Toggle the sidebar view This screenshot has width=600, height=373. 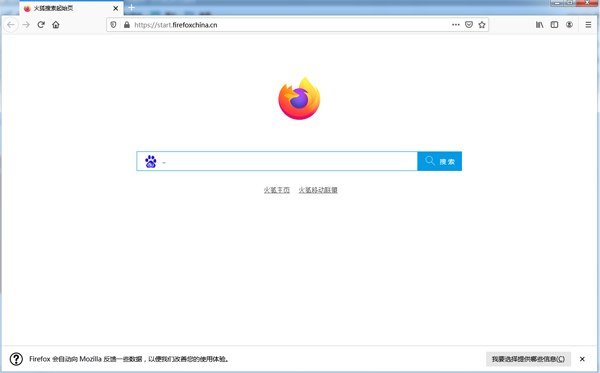[x=554, y=25]
